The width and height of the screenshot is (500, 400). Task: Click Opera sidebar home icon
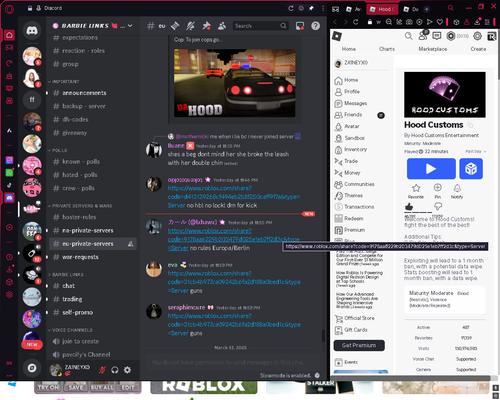(9, 35)
